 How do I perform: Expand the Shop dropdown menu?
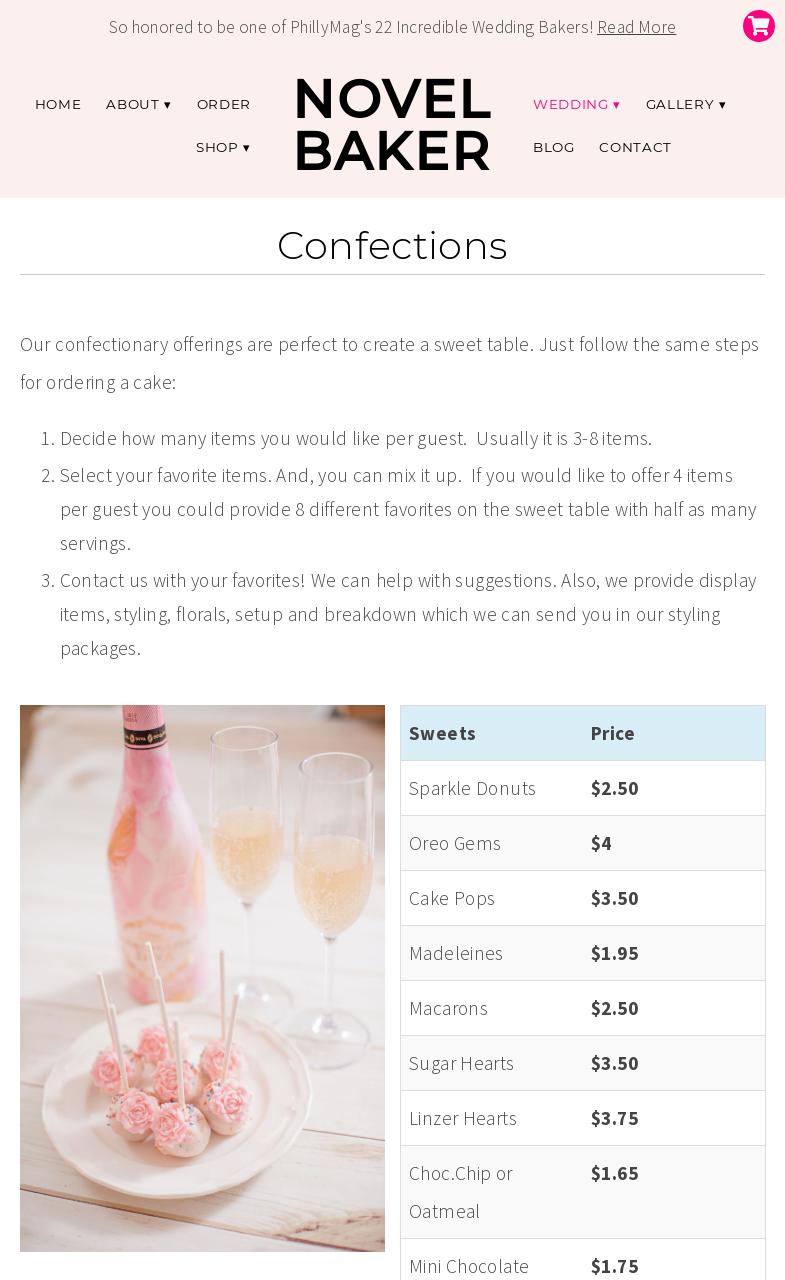click(x=223, y=147)
